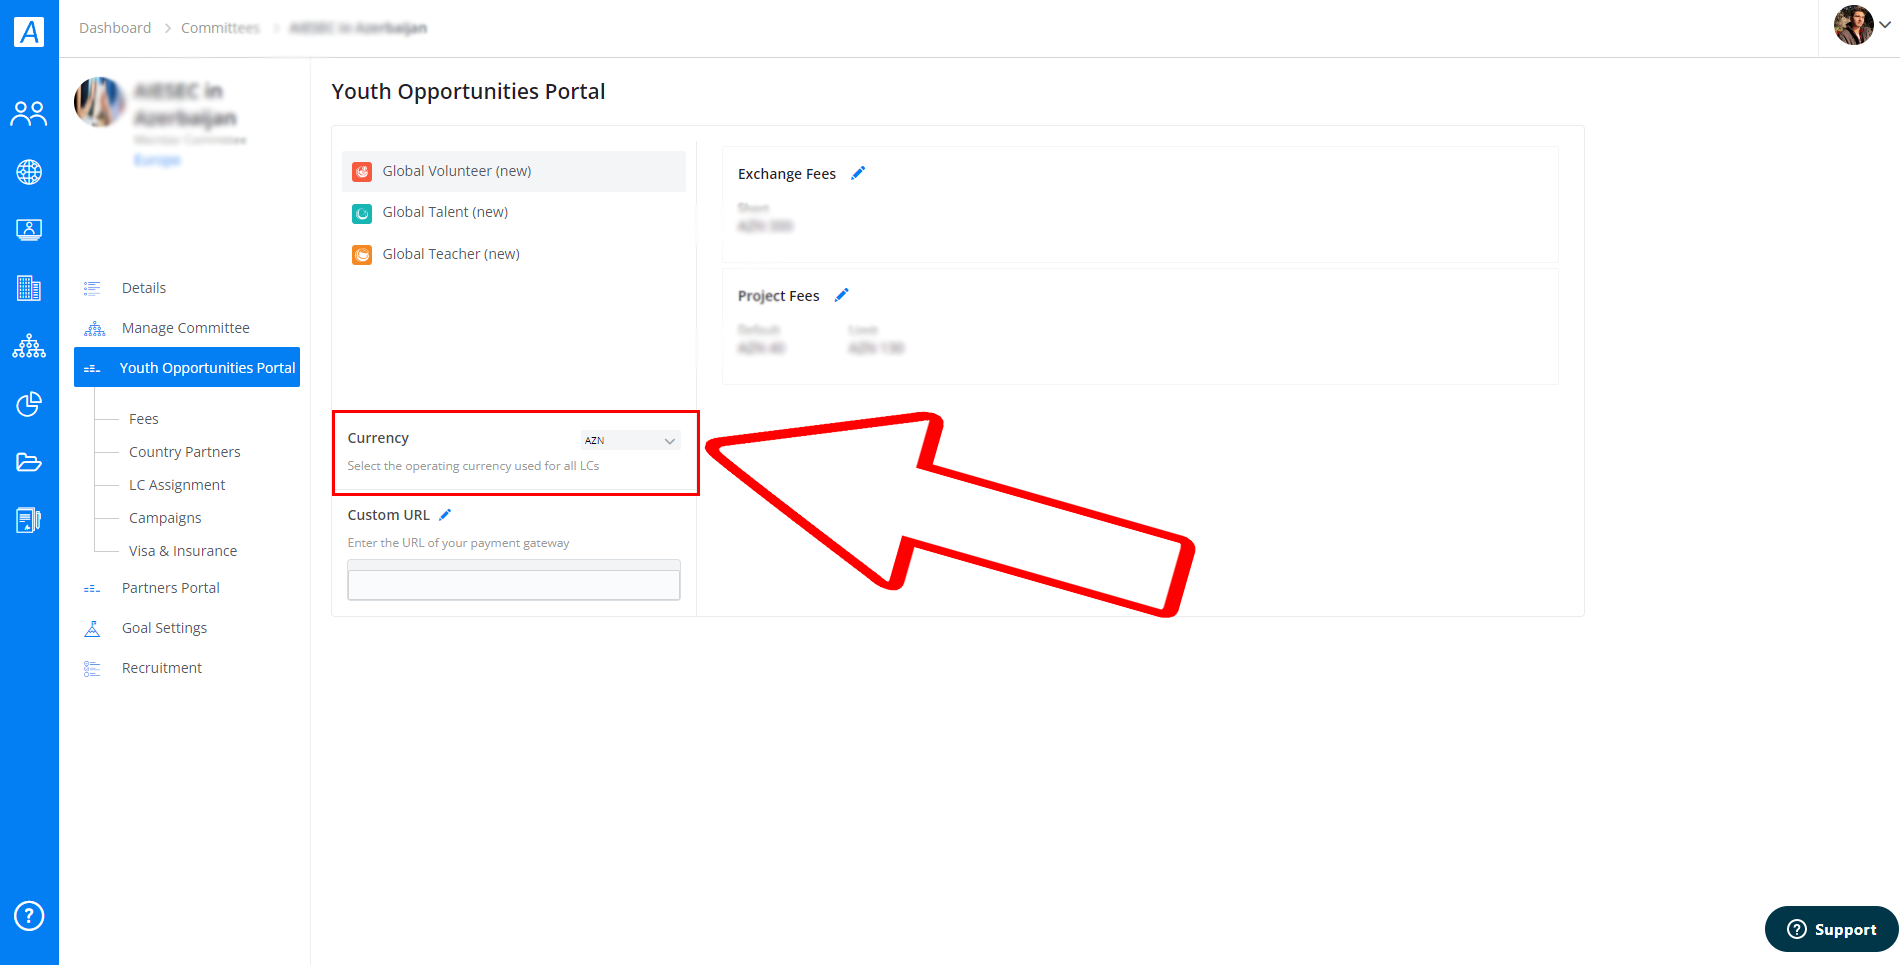Open the globe icon in sidebar

point(29,172)
